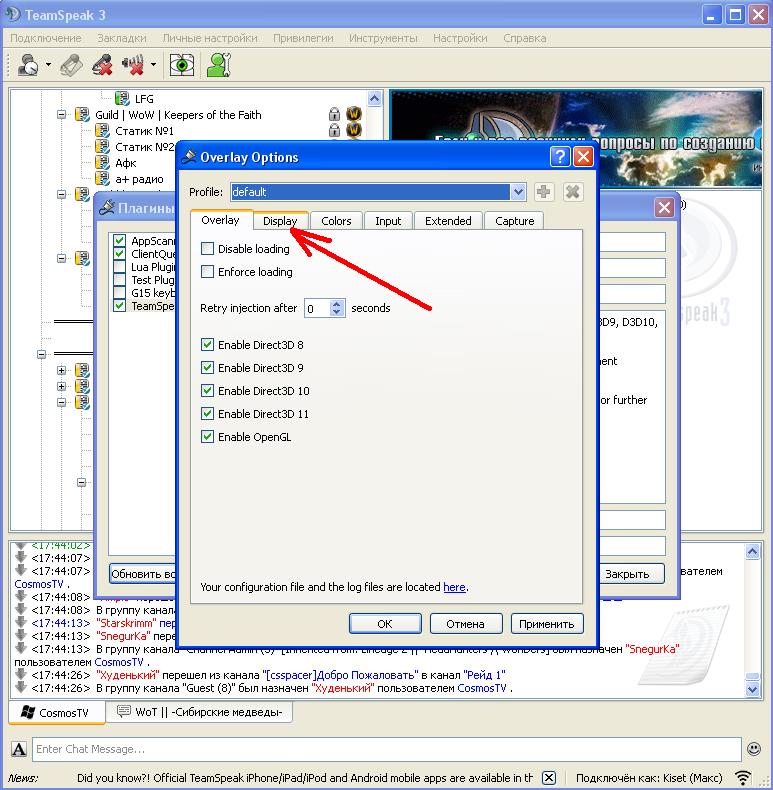Toggle the Lua Plugin checkbox in Плагины
This screenshot has width=773, height=790.
coord(119,267)
